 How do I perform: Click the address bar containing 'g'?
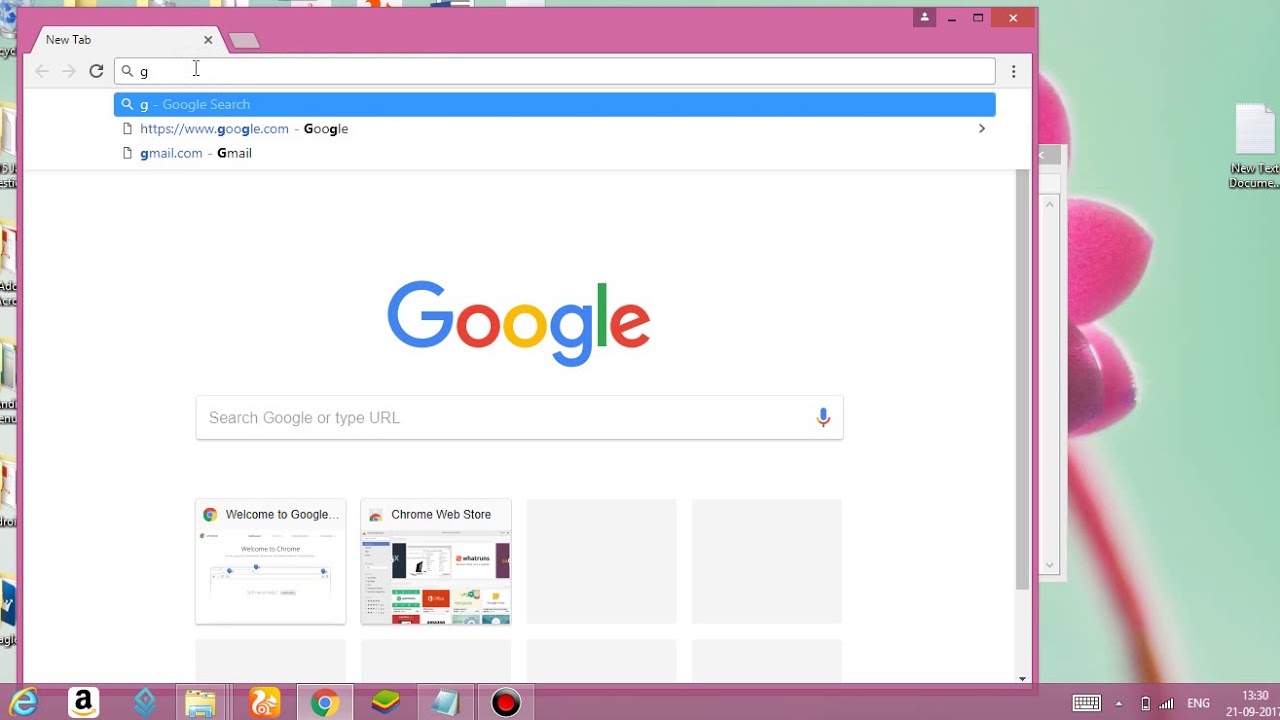555,71
